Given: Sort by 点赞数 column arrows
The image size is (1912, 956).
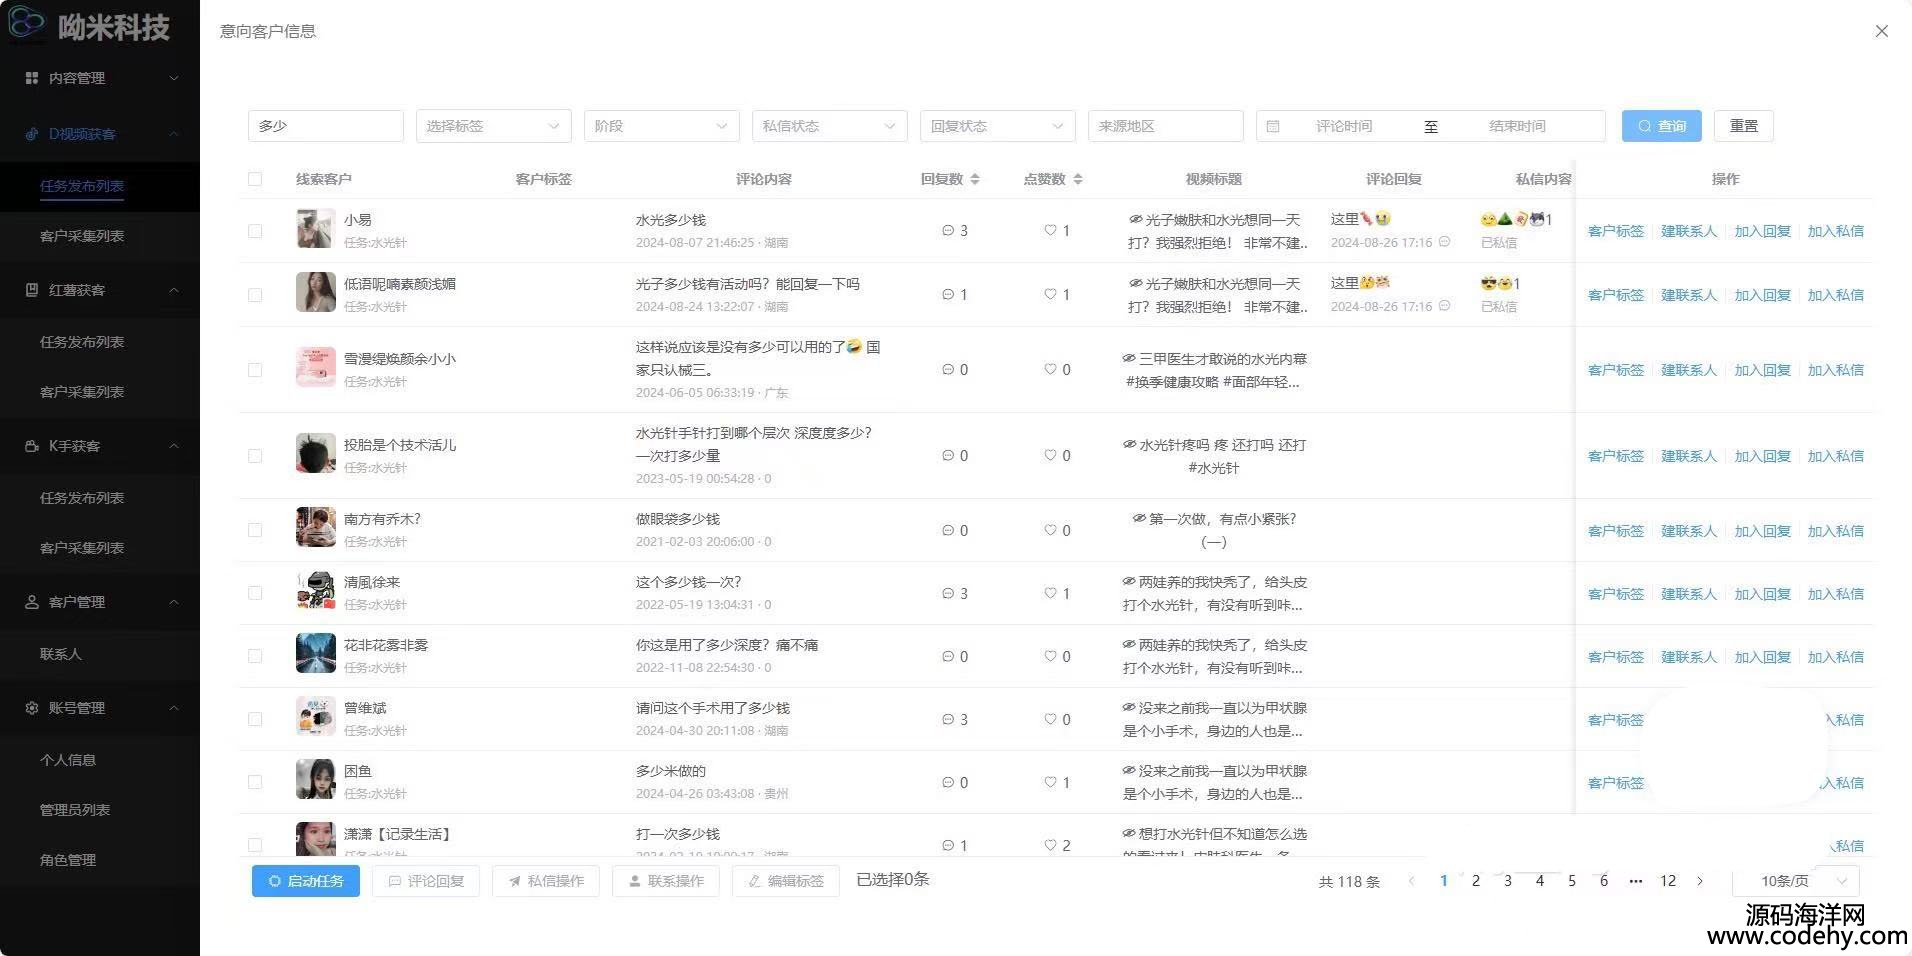Looking at the screenshot, I should pos(1078,179).
